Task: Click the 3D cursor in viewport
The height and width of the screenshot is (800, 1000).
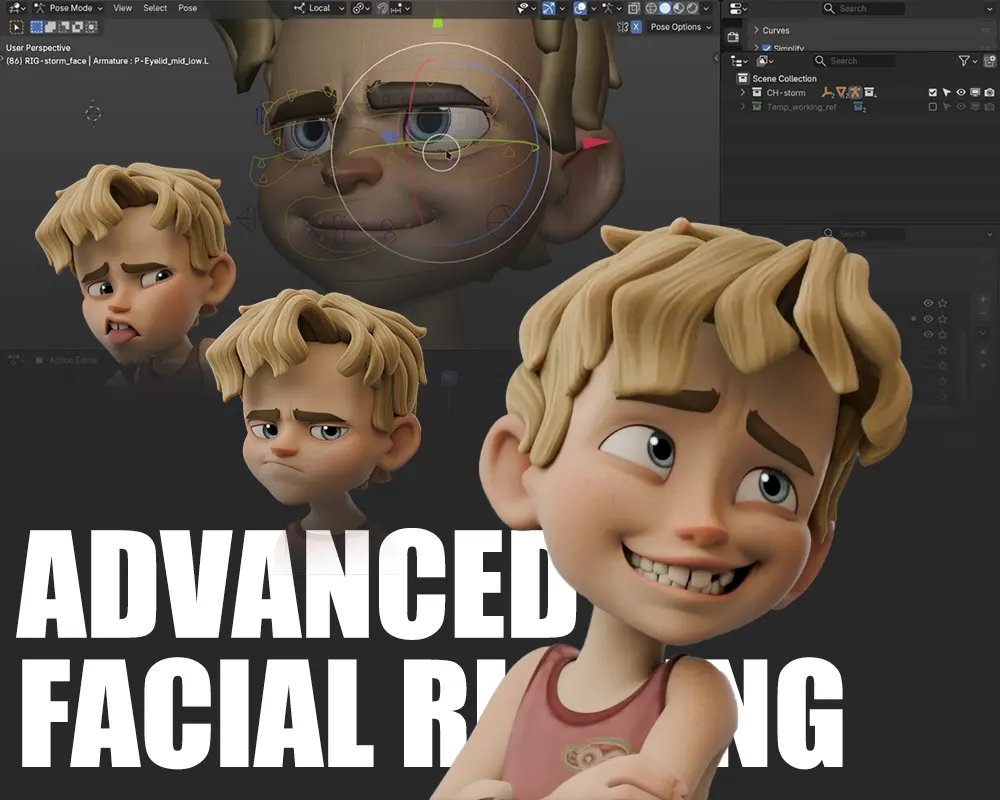Action: [93, 114]
